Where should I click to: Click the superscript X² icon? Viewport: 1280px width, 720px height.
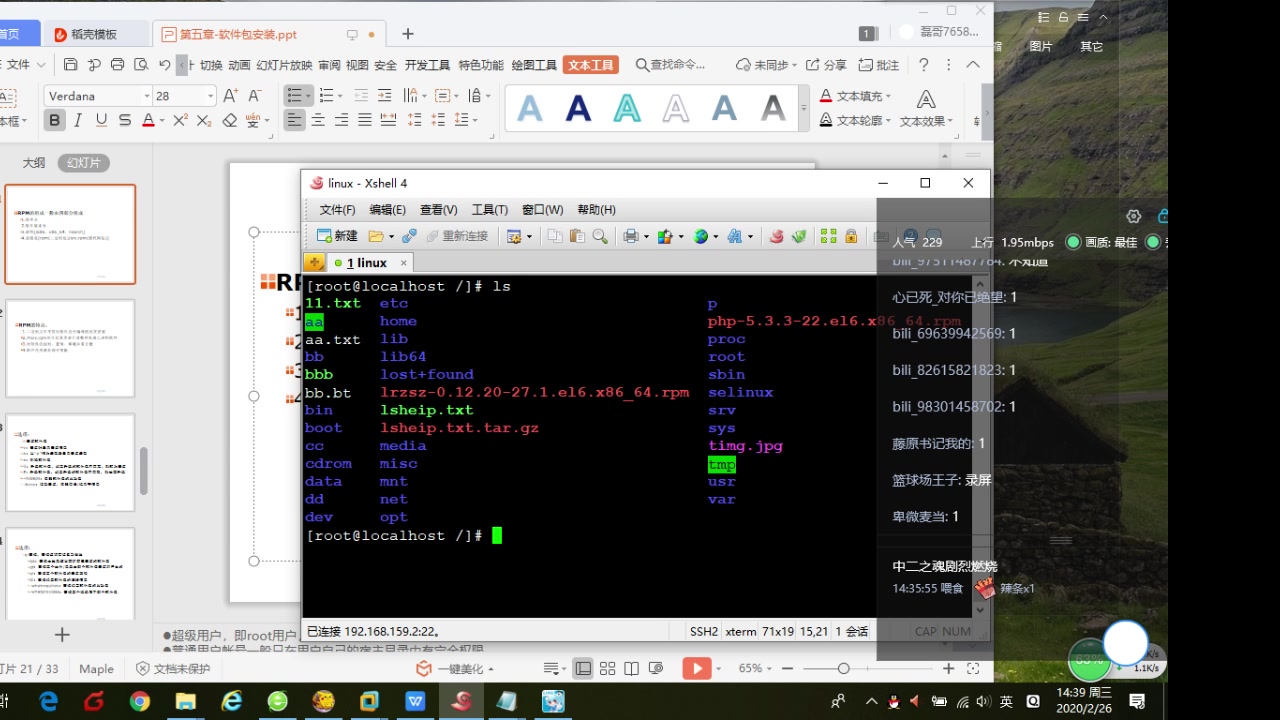[x=180, y=120]
